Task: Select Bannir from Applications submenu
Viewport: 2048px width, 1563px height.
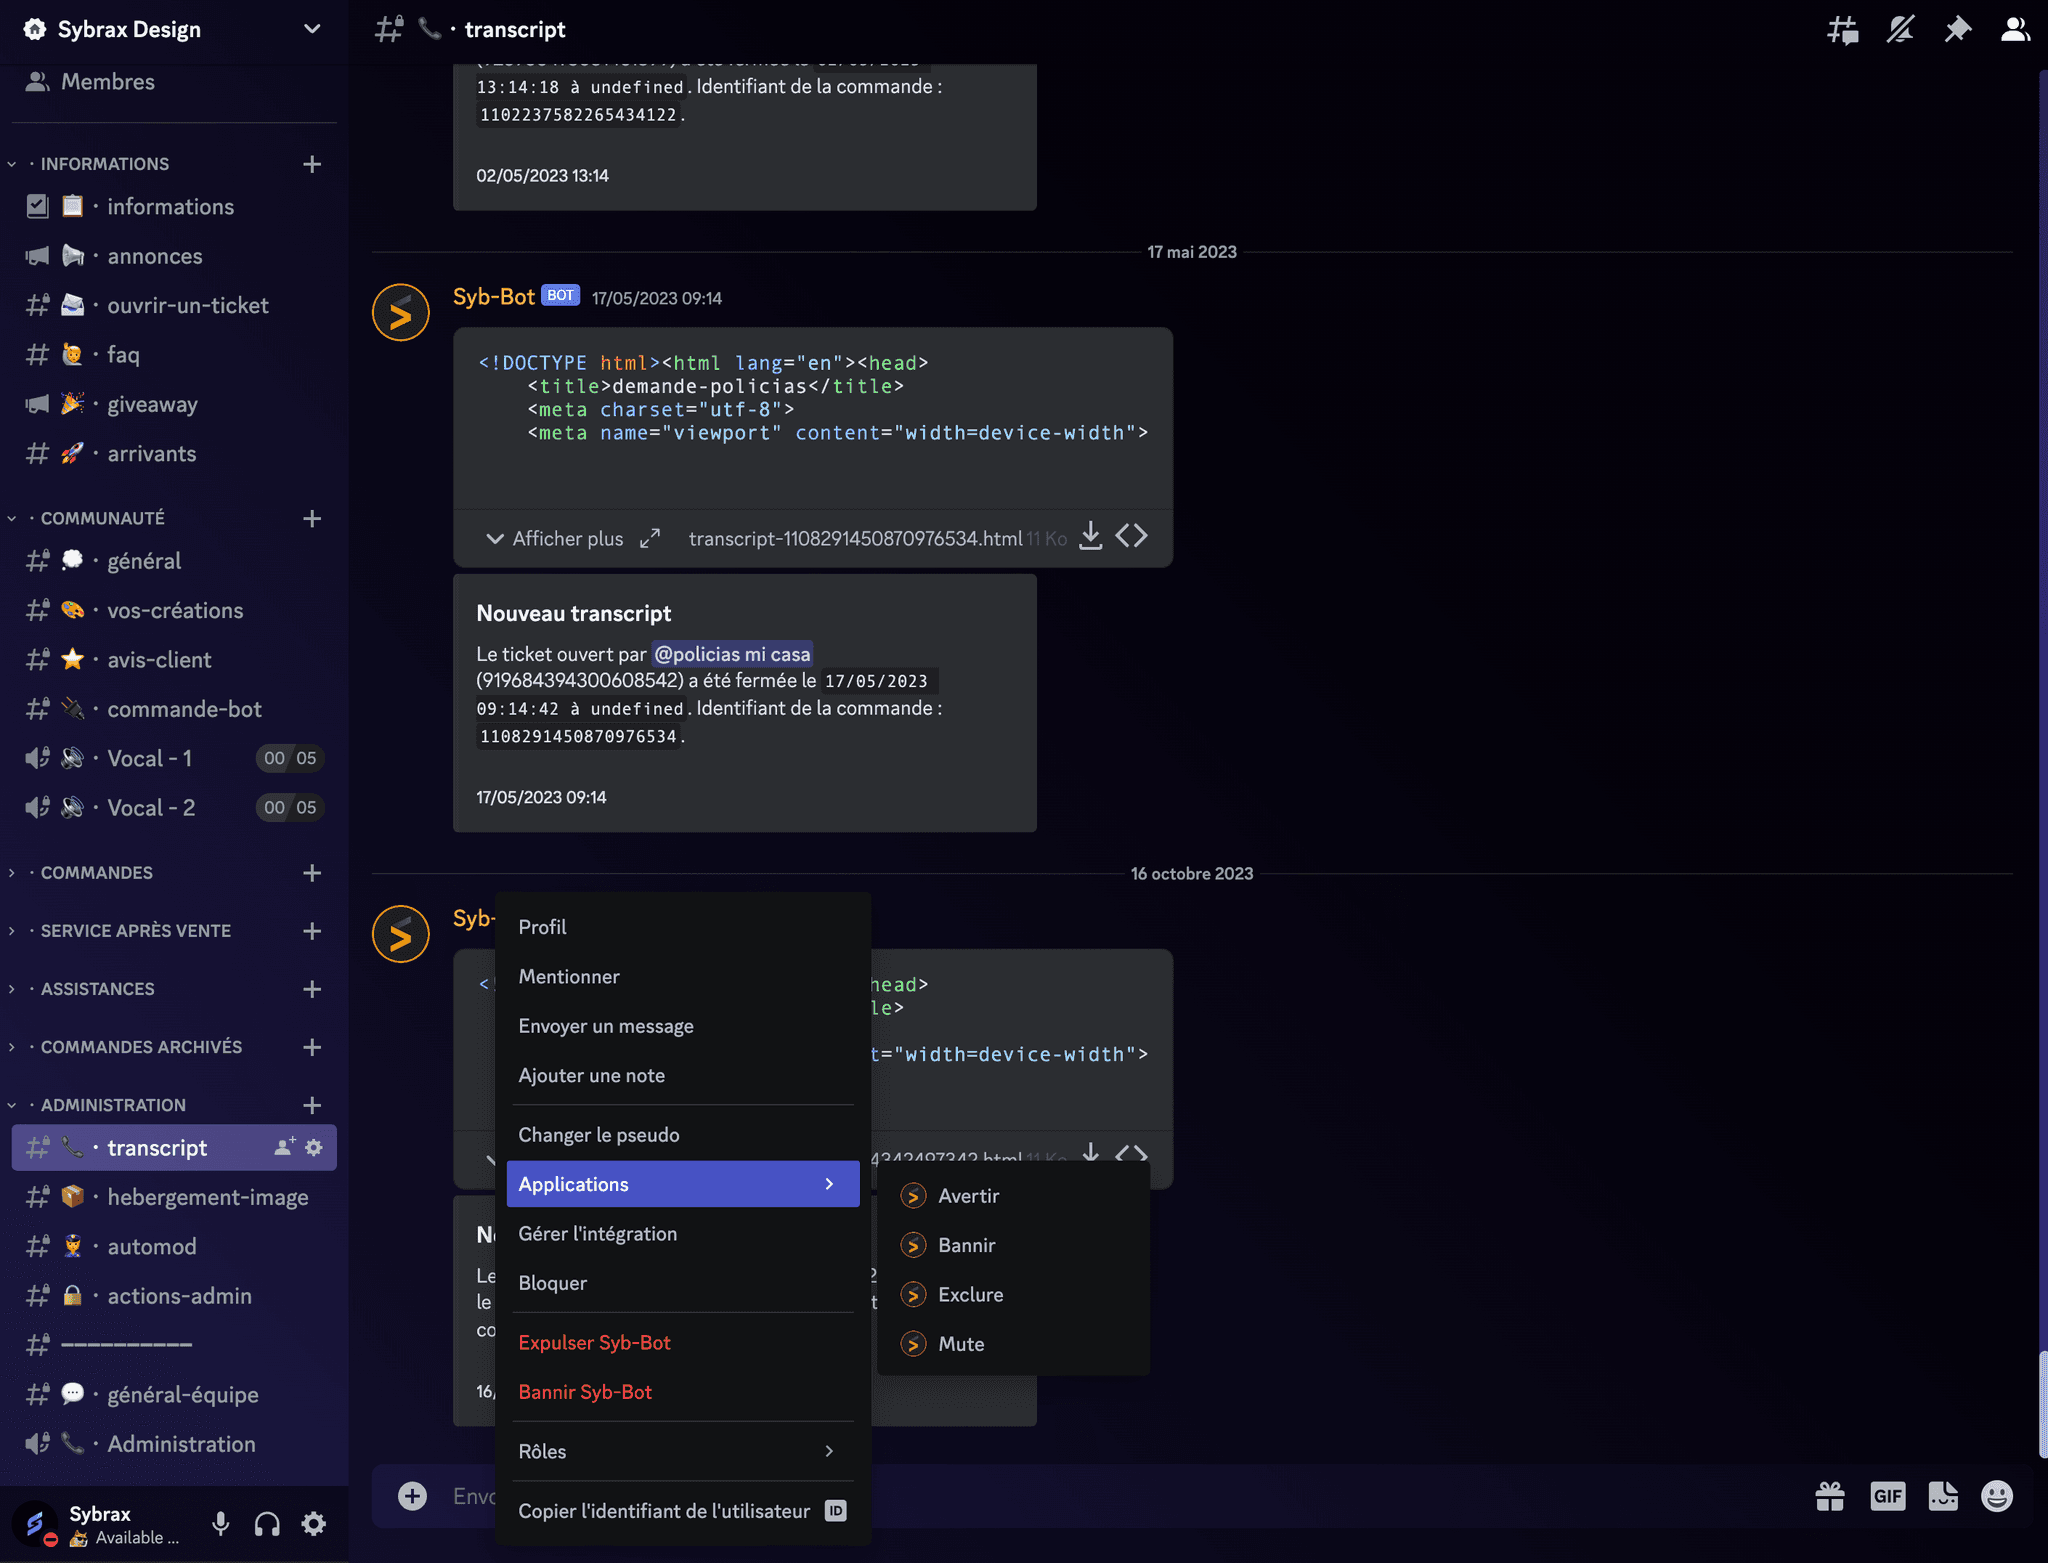Action: (x=966, y=1245)
